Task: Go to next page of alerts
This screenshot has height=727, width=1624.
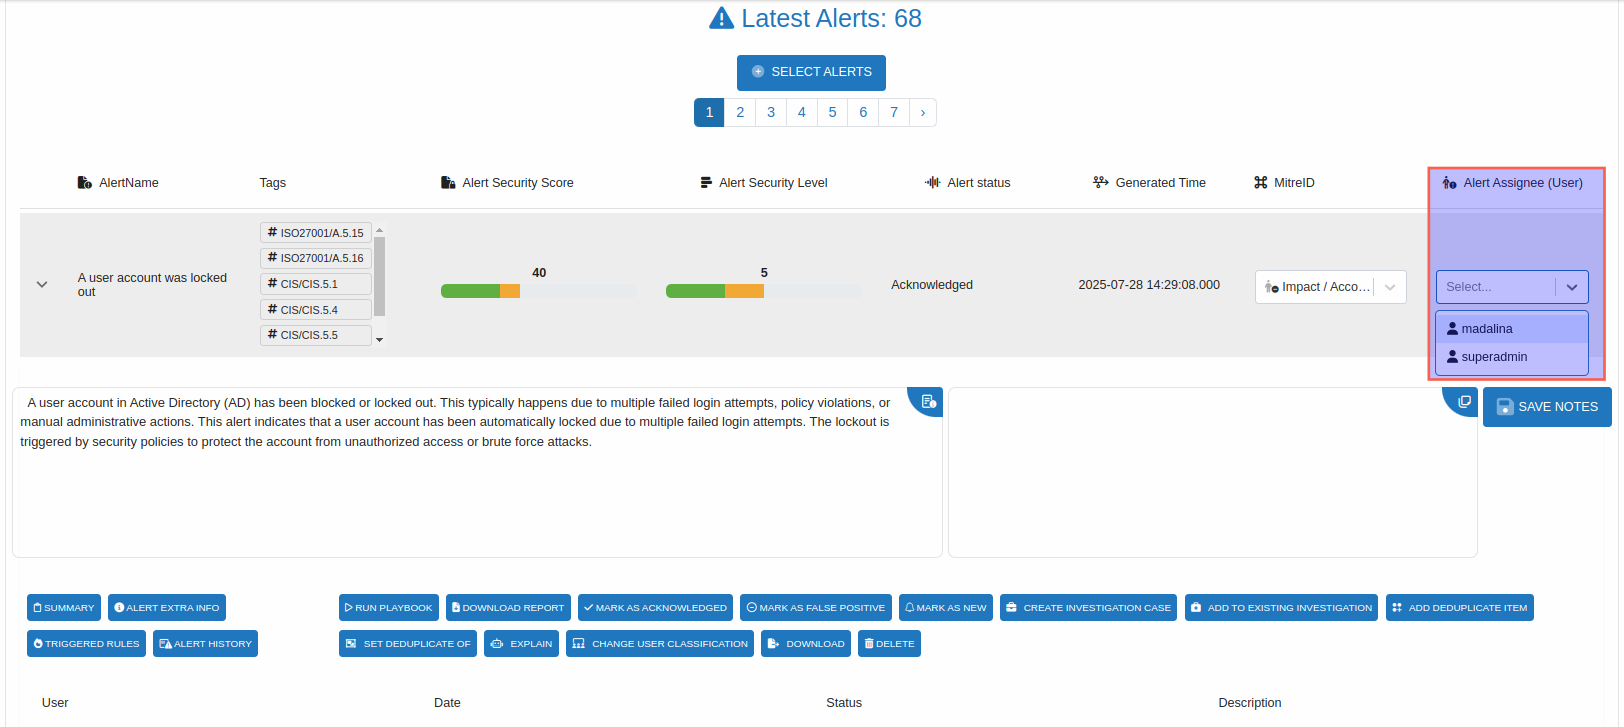Action: pyautogui.click(x=922, y=113)
